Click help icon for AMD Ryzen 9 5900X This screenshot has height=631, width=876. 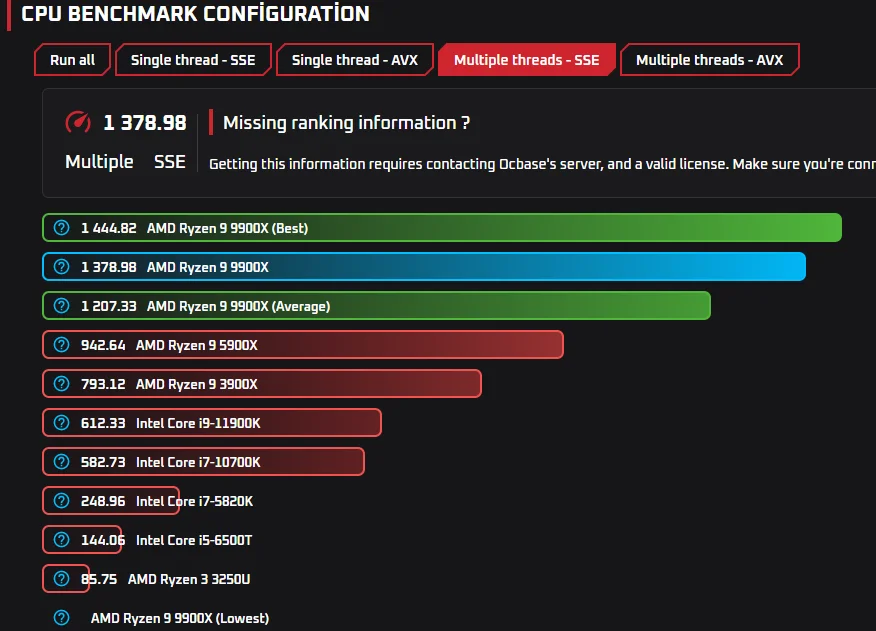click(61, 345)
